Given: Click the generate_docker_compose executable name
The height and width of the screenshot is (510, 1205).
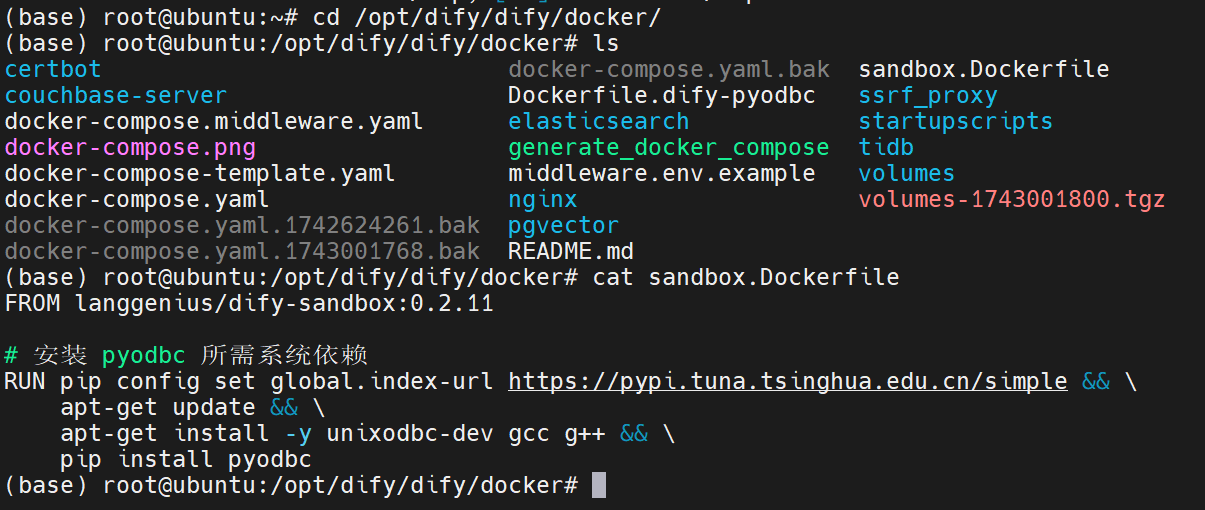Looking at the screenshot, I should pyautogui.click(x=669, y=148).
